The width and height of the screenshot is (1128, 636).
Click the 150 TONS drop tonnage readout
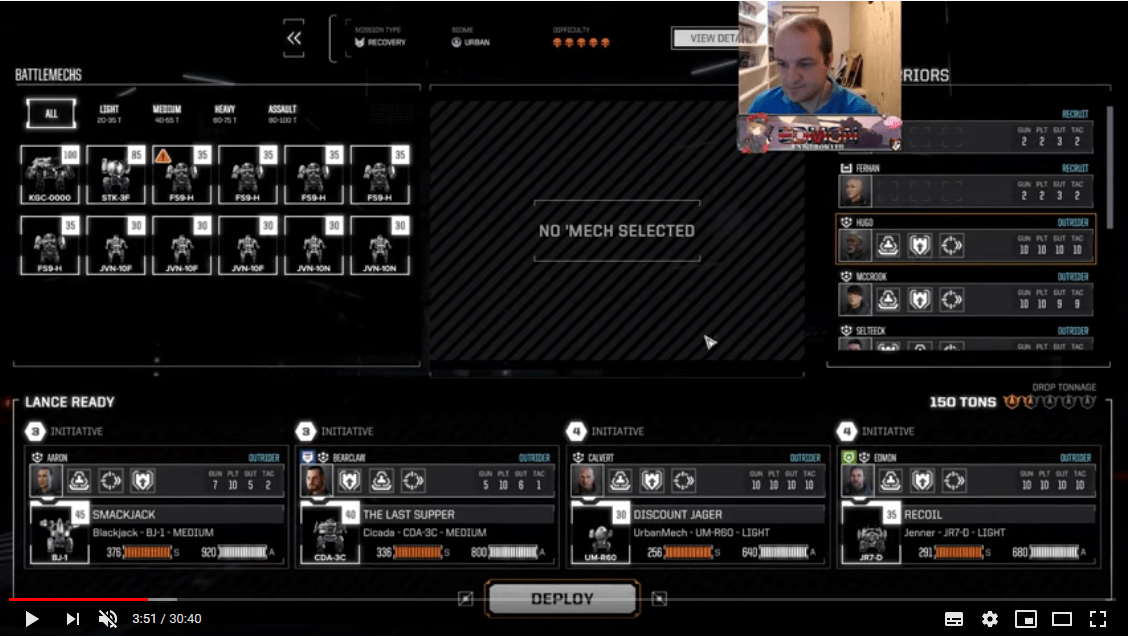click(963, 402)
